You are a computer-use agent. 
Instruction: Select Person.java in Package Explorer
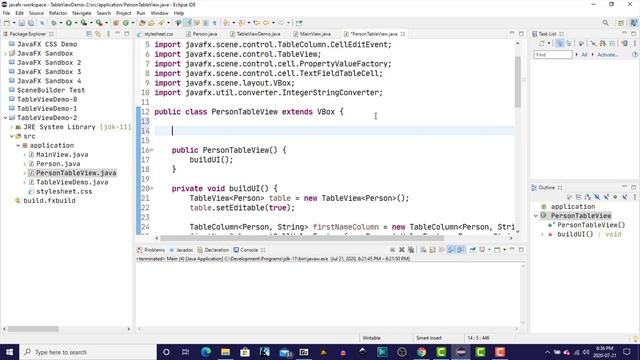point(58,164)
